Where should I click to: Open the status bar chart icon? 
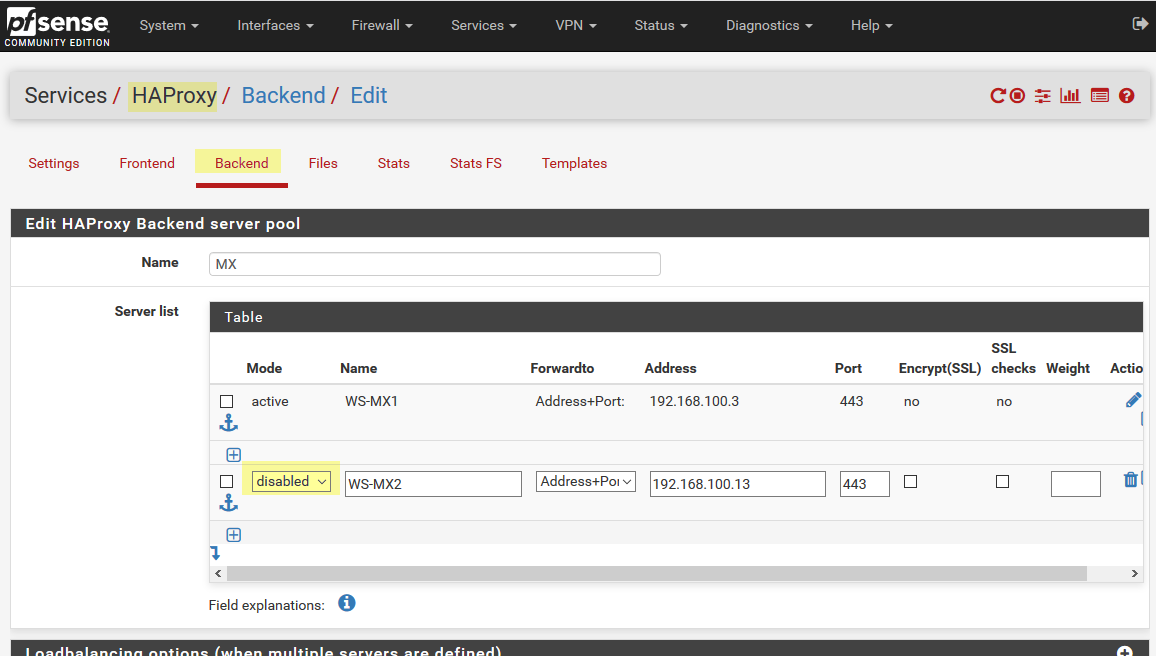[1070, 96]
